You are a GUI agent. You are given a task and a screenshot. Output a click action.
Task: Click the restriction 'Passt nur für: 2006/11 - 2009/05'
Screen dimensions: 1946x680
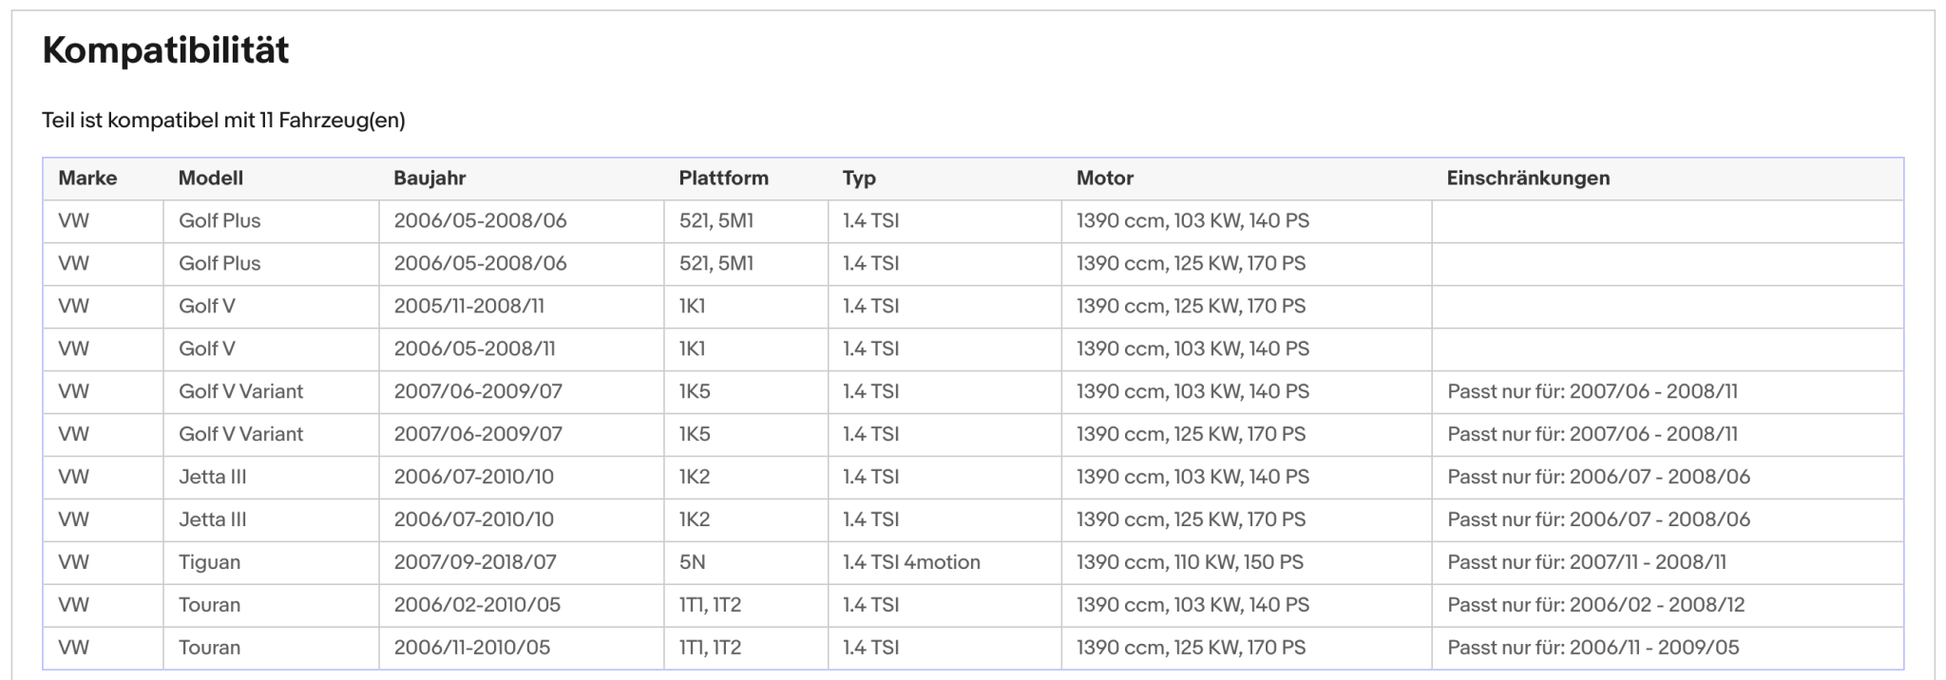(1593, 648)
